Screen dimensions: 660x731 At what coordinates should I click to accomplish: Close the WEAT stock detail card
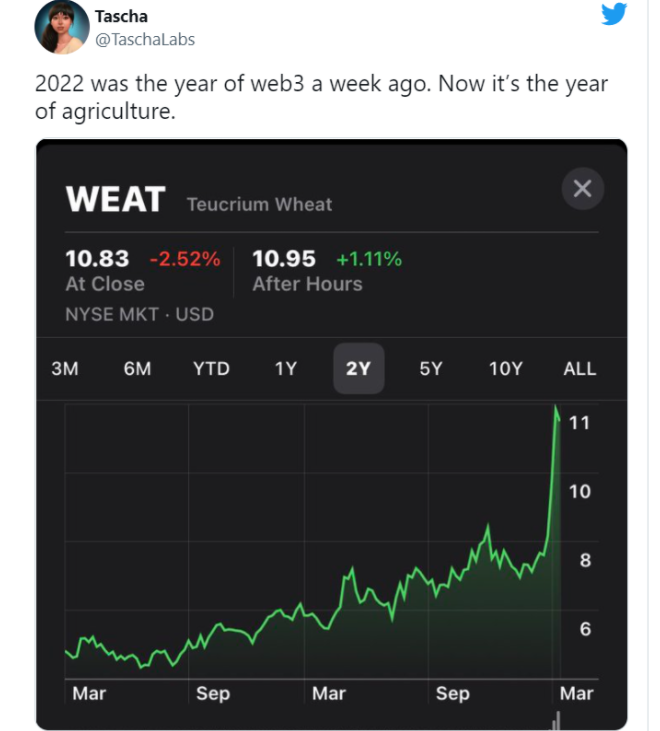[x=583, y=189]
